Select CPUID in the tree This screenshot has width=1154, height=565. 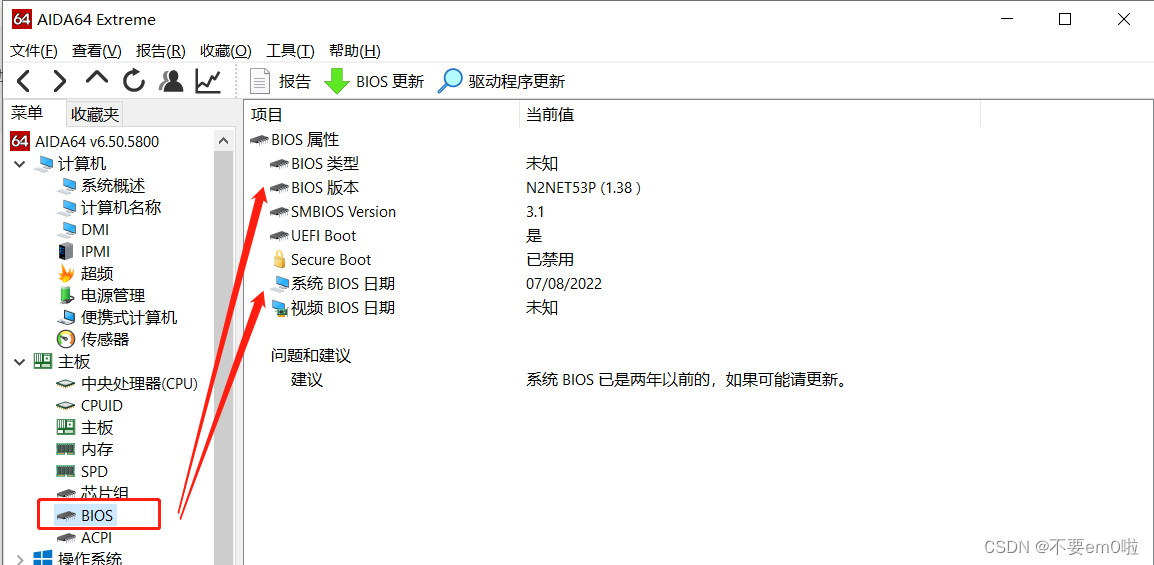tap(90, 405)
